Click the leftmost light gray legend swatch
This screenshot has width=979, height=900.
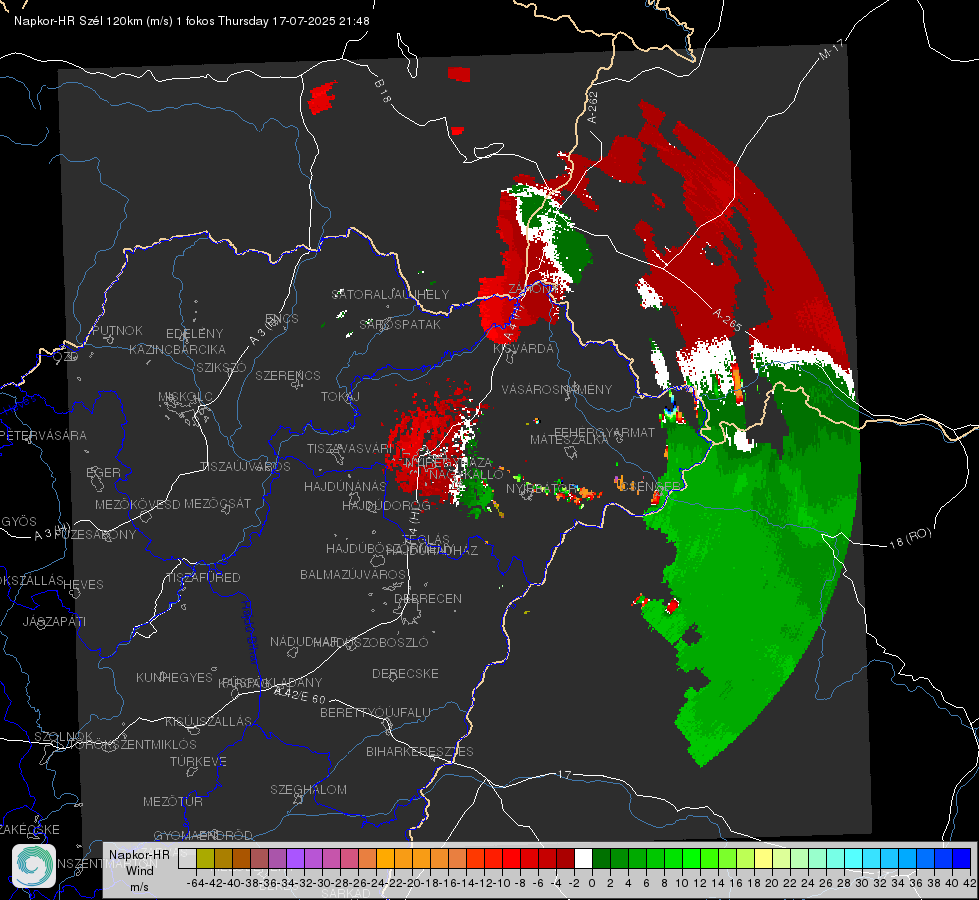click(187, 858)
